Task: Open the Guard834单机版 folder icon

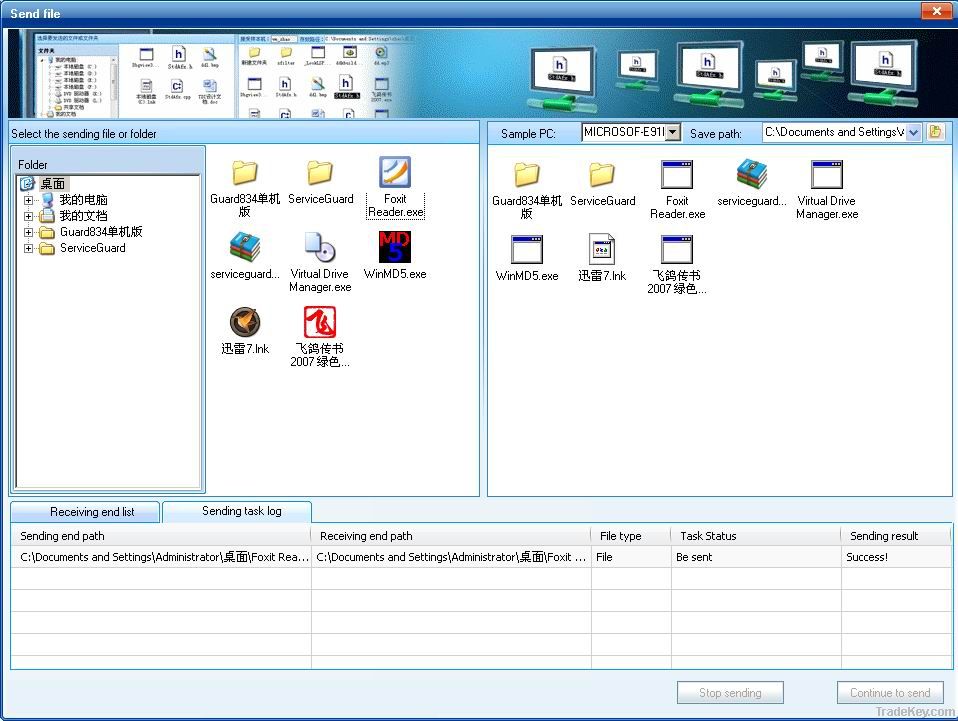Action: pos(244,173)
